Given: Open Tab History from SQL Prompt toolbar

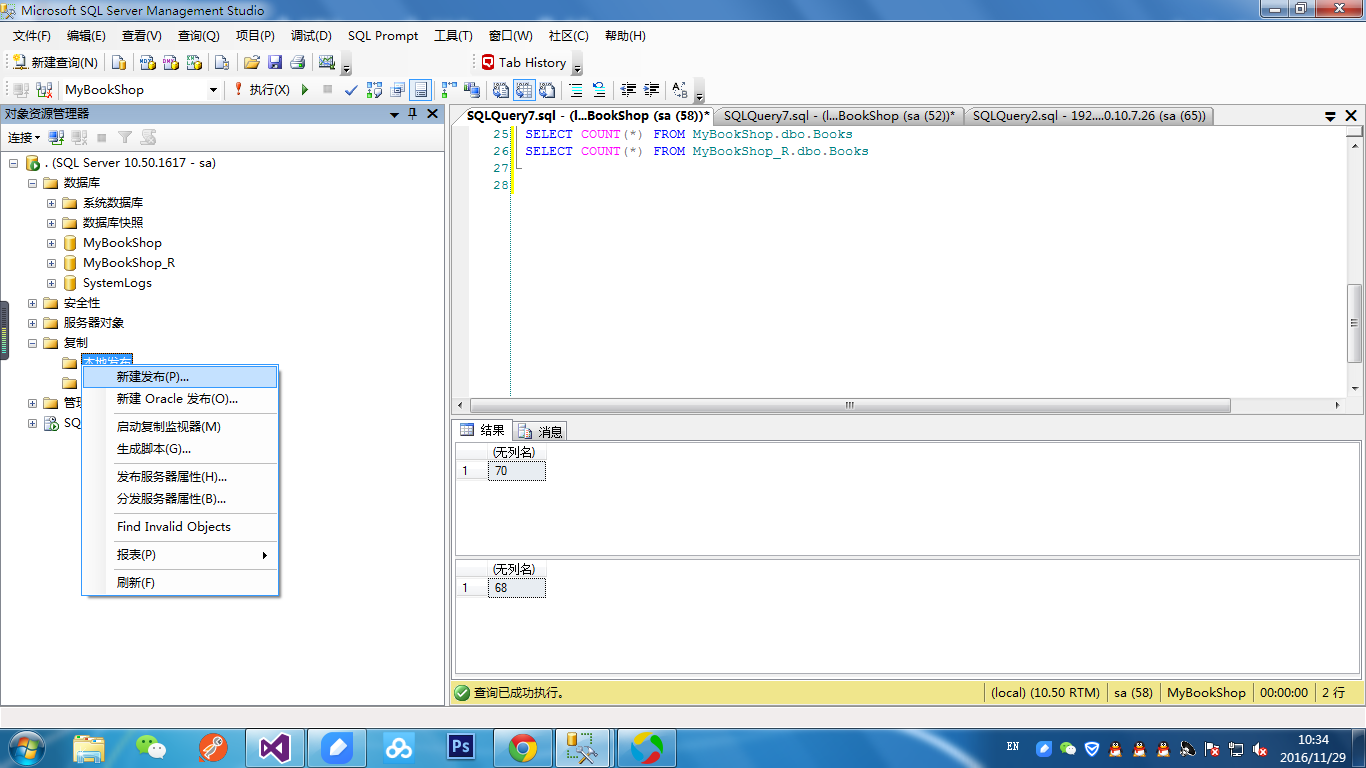Looking at the screenshot, I should (x=523, y=63).
